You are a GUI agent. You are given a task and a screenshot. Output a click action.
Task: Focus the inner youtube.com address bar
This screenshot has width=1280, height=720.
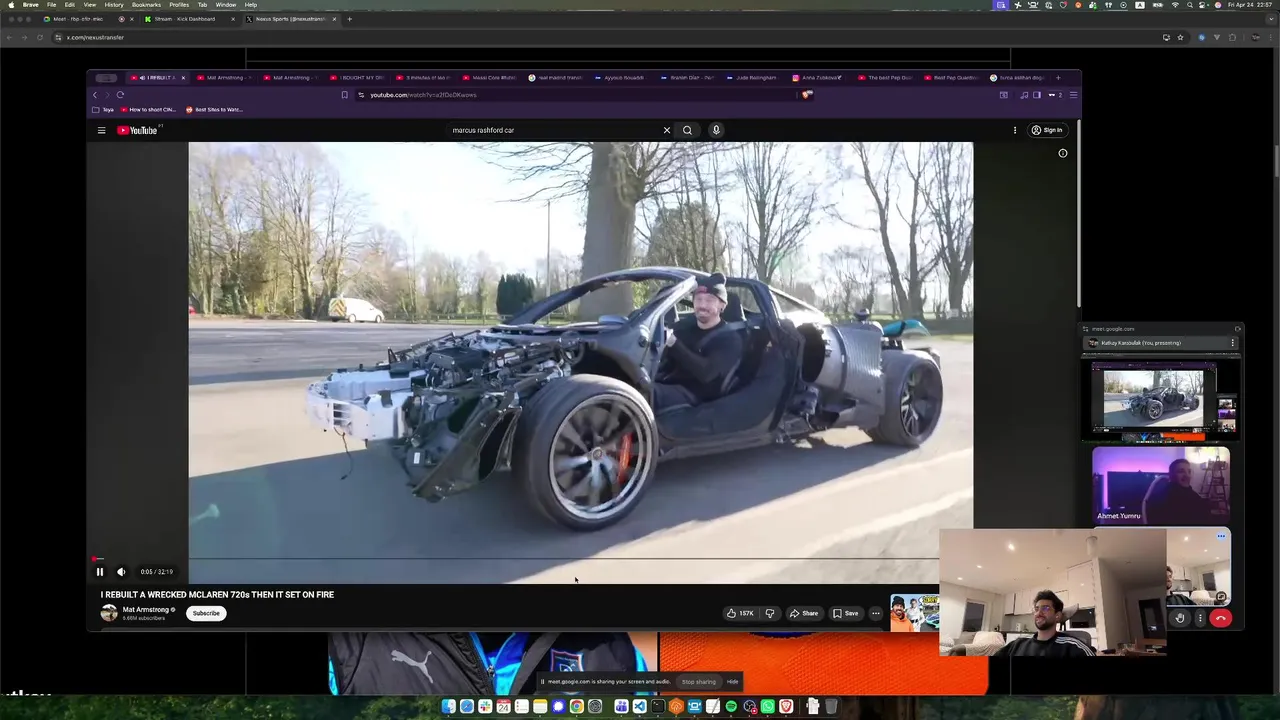[580, 95]
